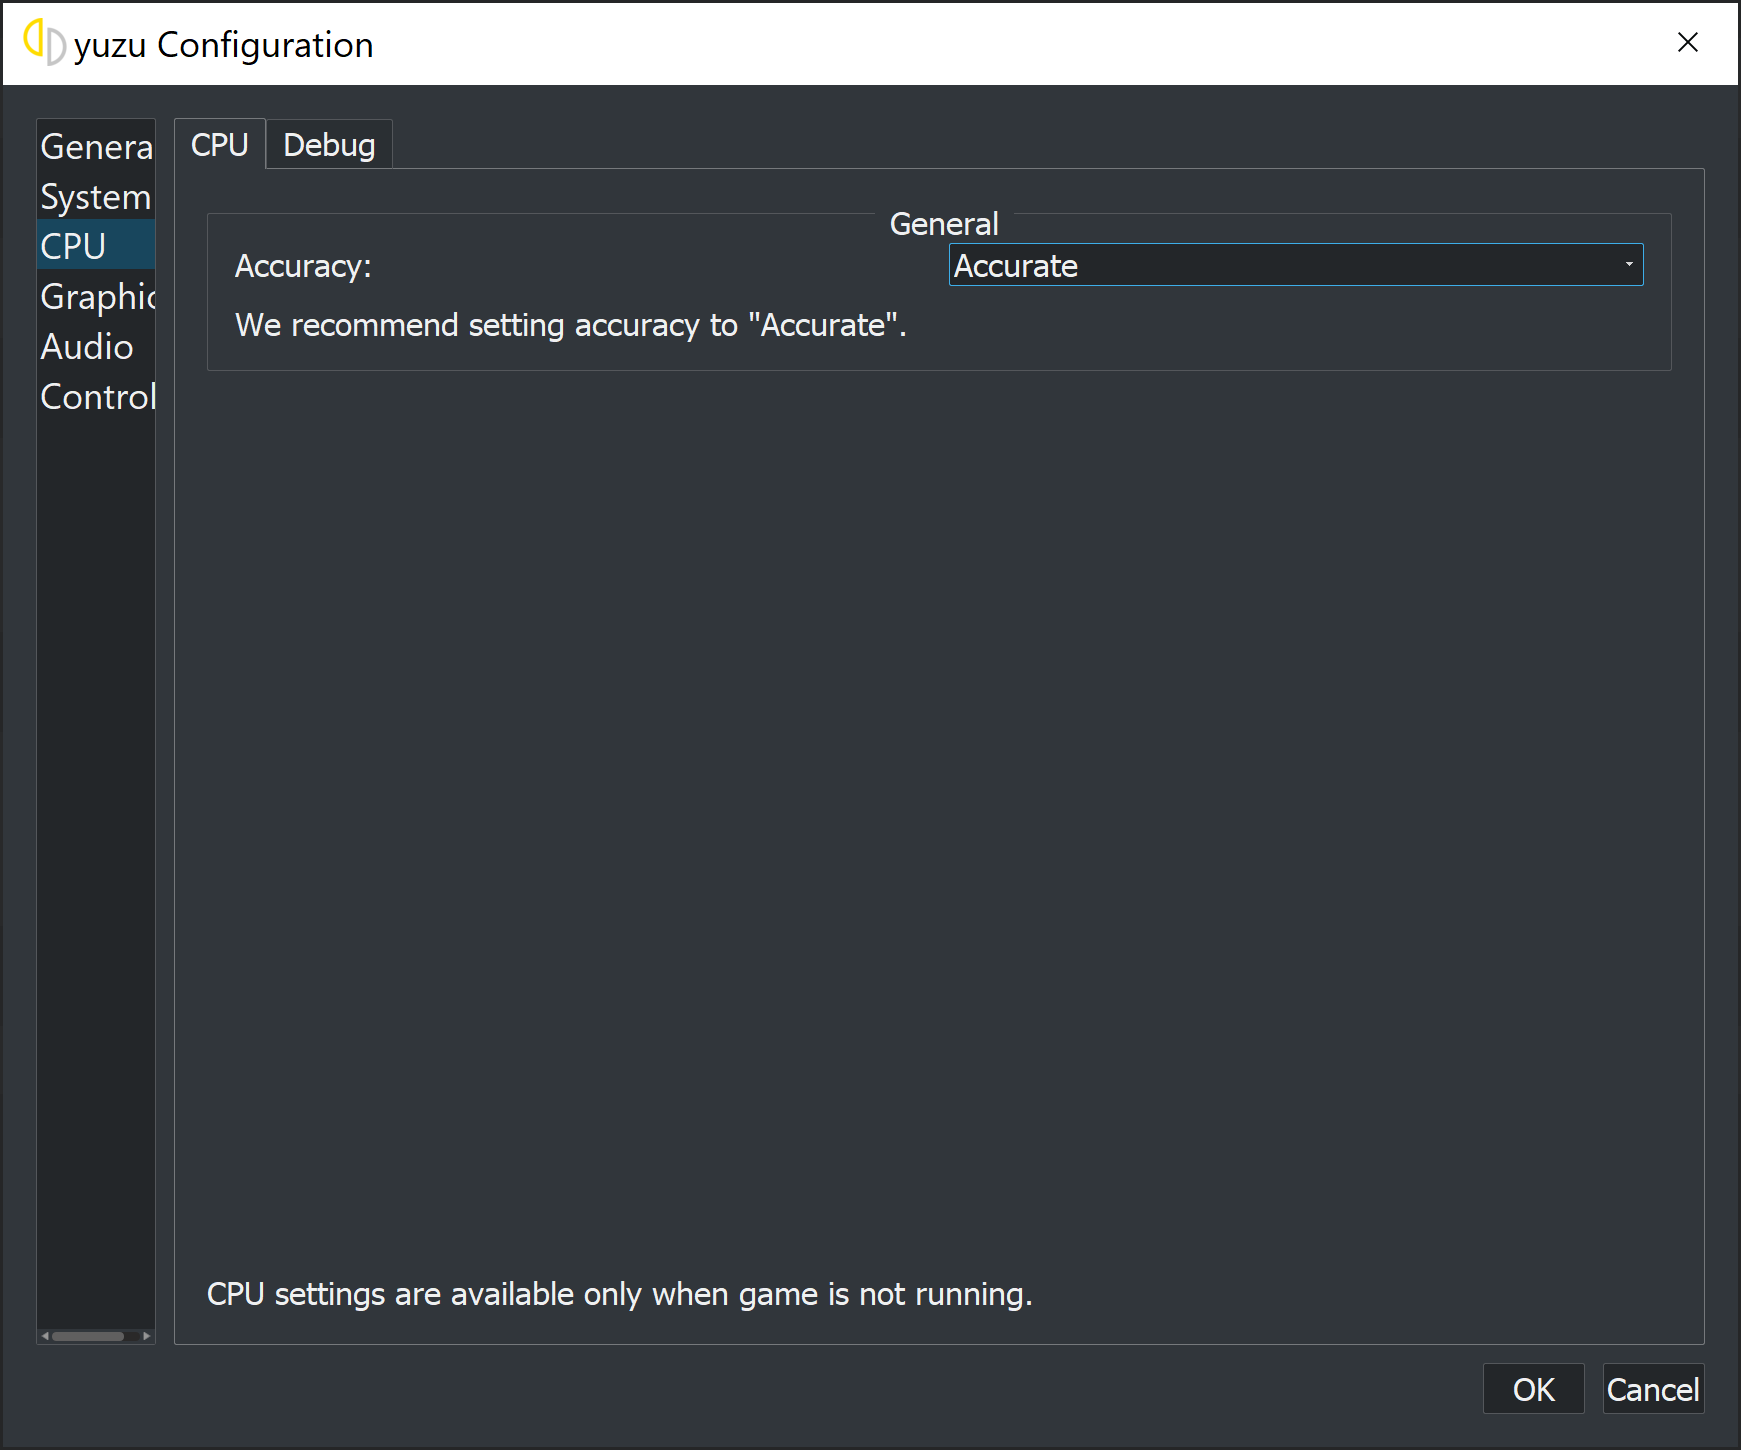Switch to the Debug tab

click(329, 145)
